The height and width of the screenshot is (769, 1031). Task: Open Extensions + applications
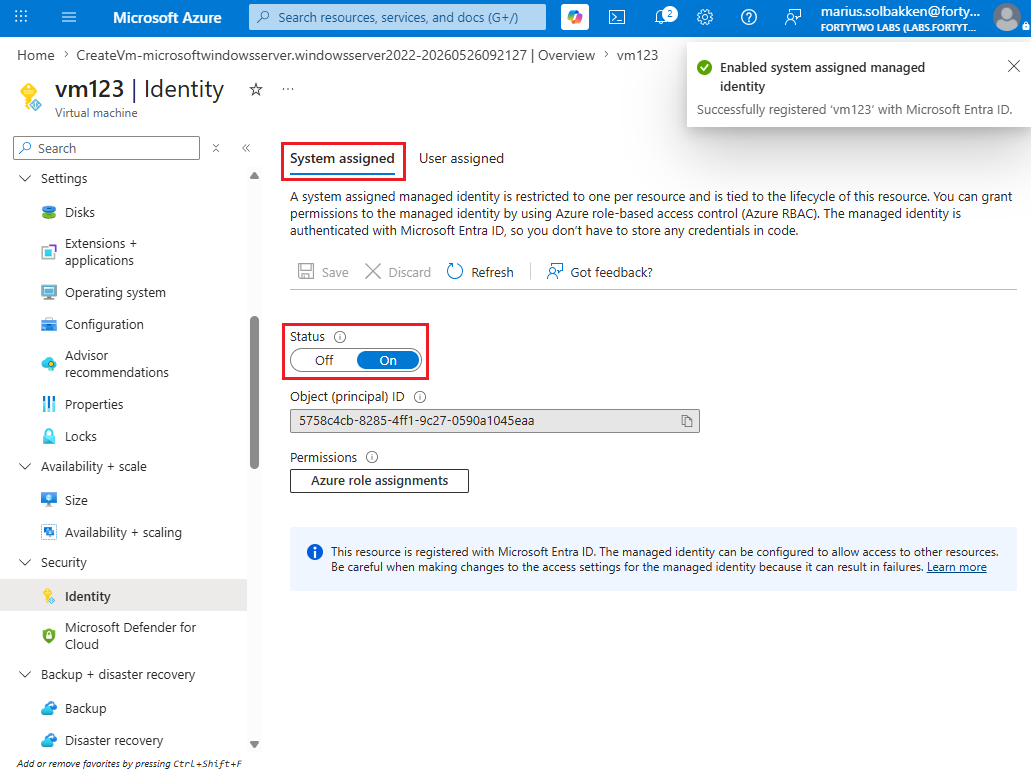coord(99,252)
